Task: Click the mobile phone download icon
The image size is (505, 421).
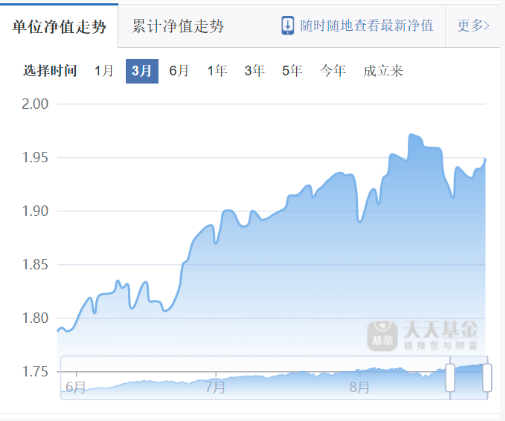Action: click(287, 26)
